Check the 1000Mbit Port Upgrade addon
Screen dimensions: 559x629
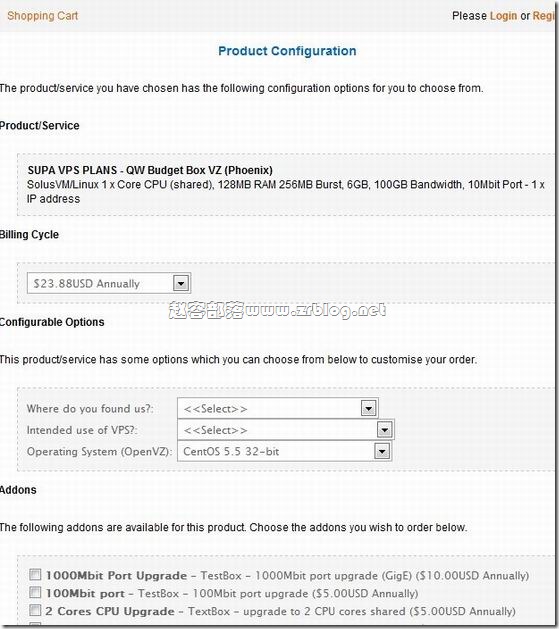coord(35,574)
